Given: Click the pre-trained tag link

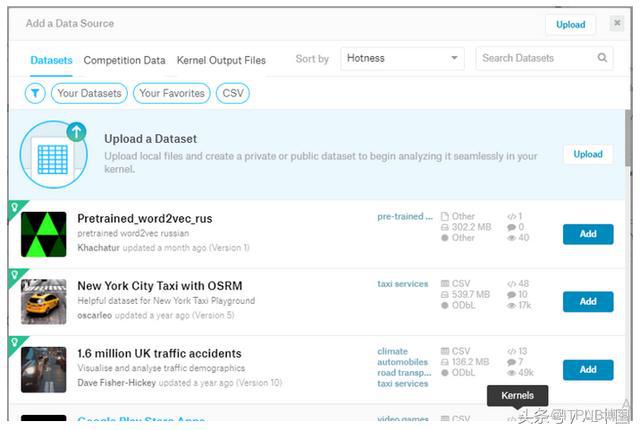Looking at the screenshot, I should [x=404, y=217].
